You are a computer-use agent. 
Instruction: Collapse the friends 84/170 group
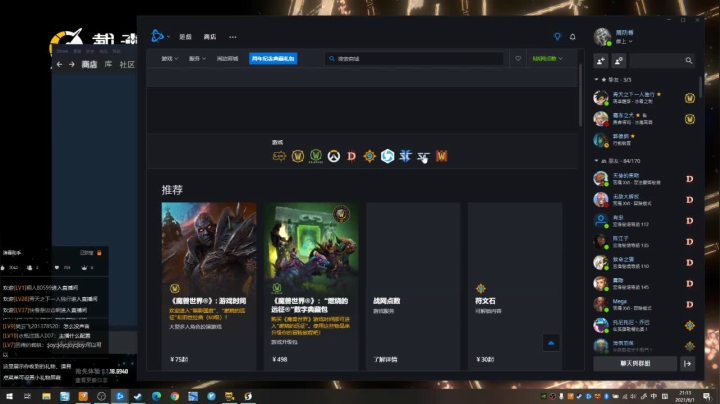tap(617, 161)
